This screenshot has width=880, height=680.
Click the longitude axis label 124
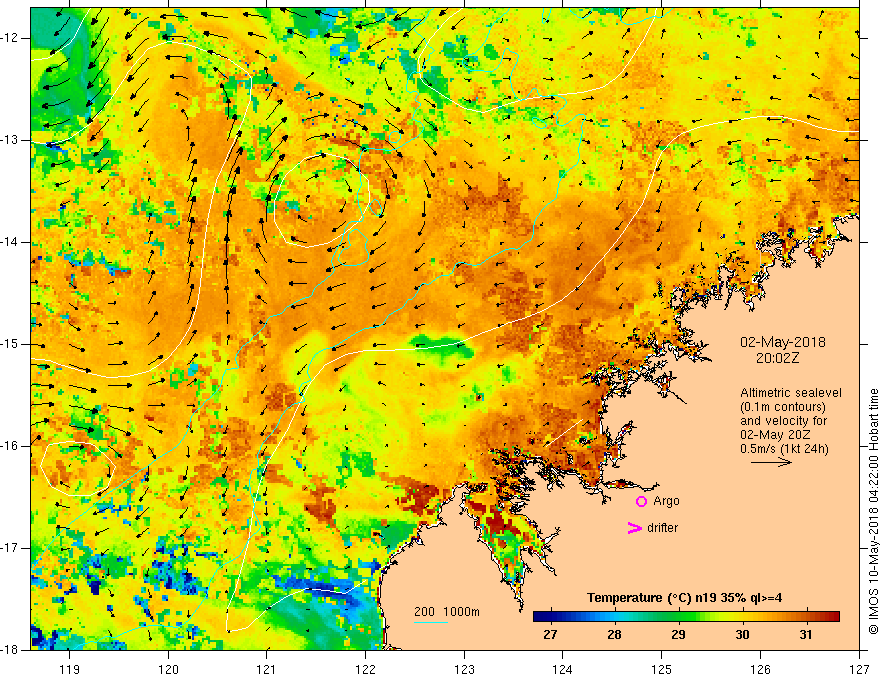pos(563,669)
